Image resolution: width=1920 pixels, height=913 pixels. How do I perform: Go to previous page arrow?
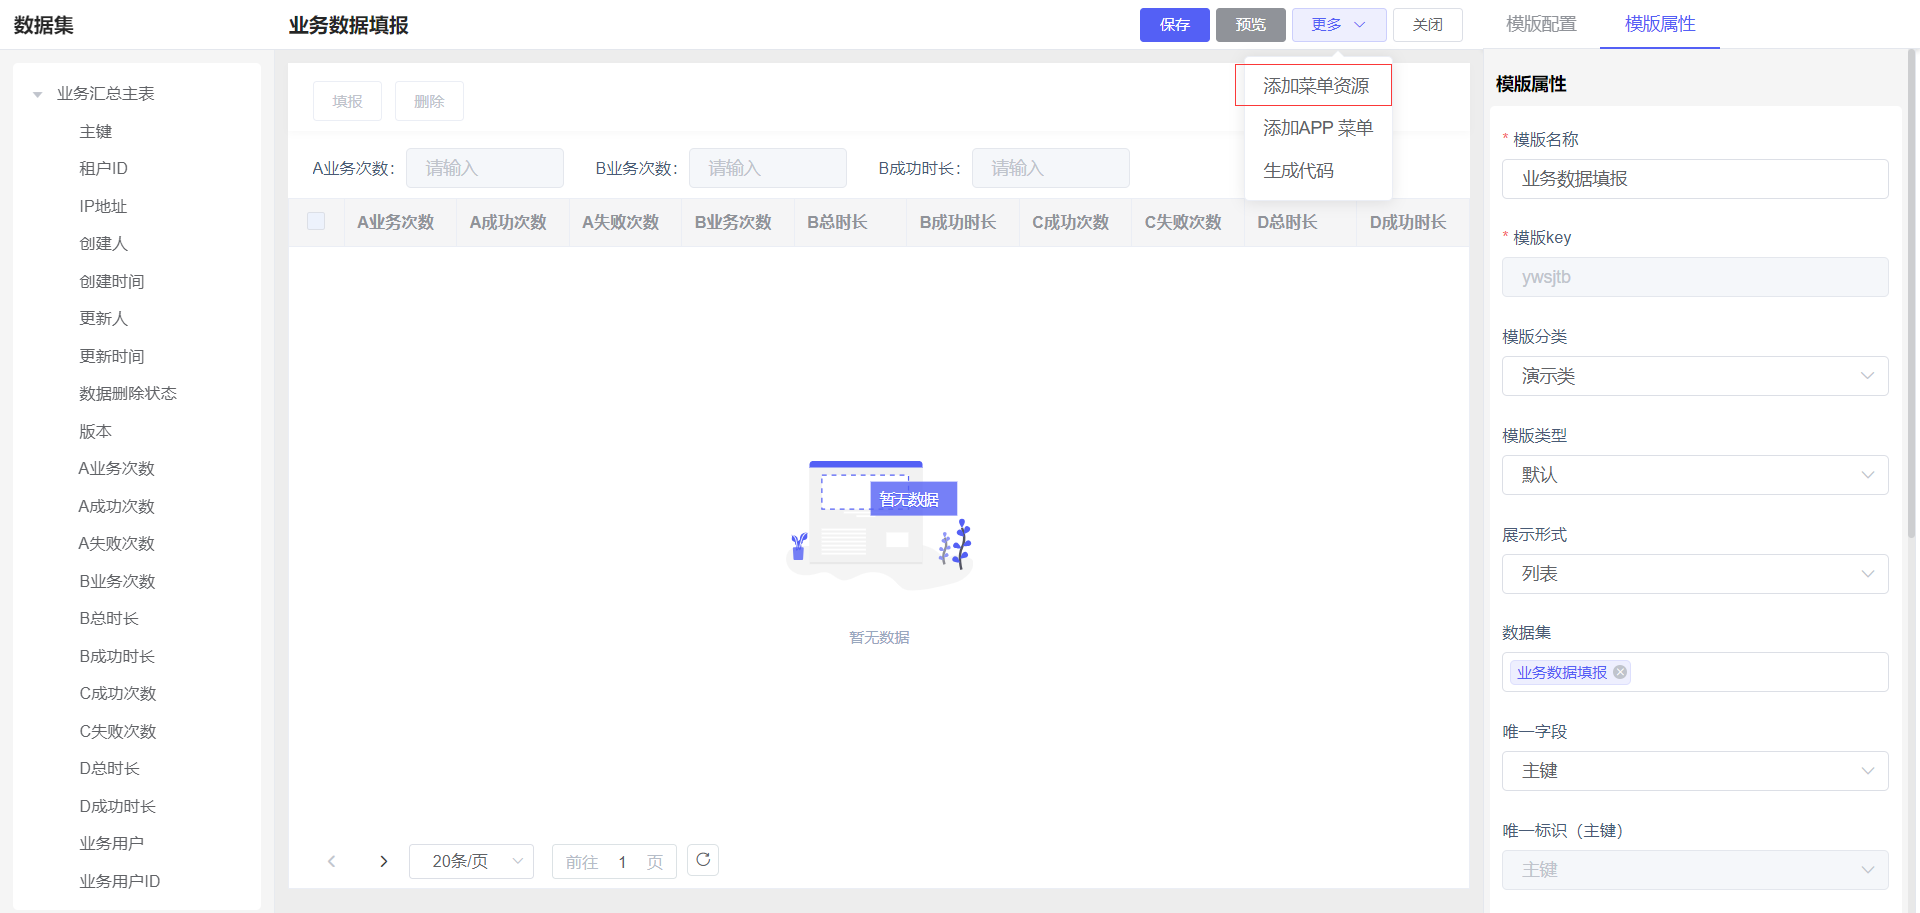point(332,861)
